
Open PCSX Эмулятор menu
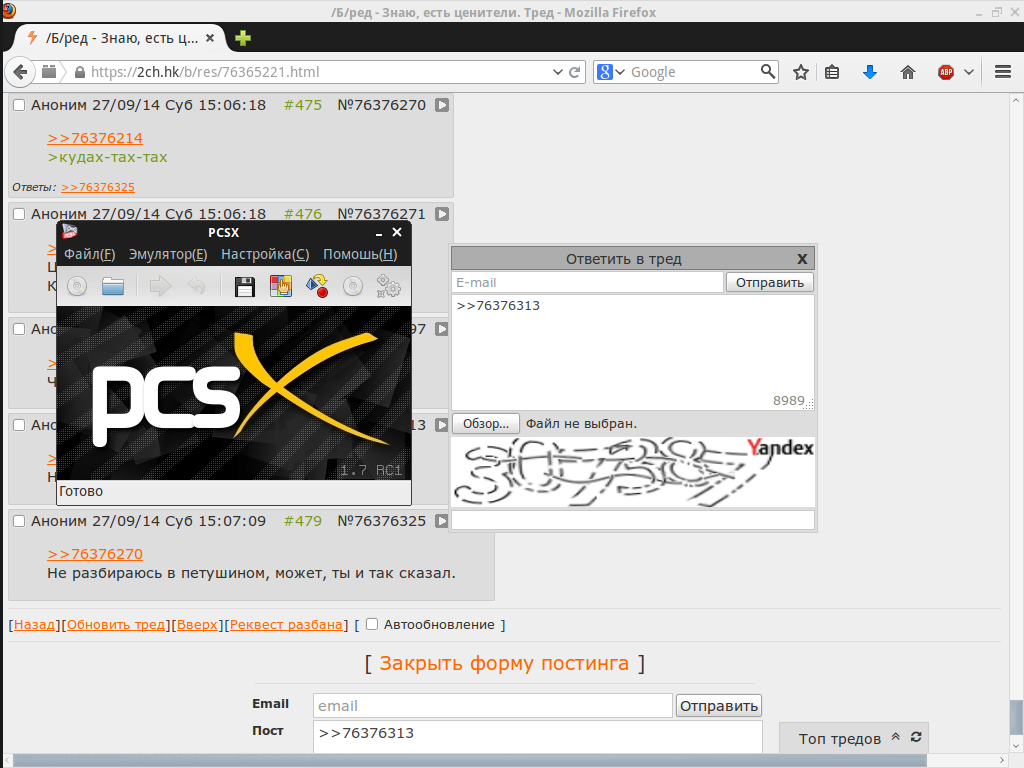(168, 254)
